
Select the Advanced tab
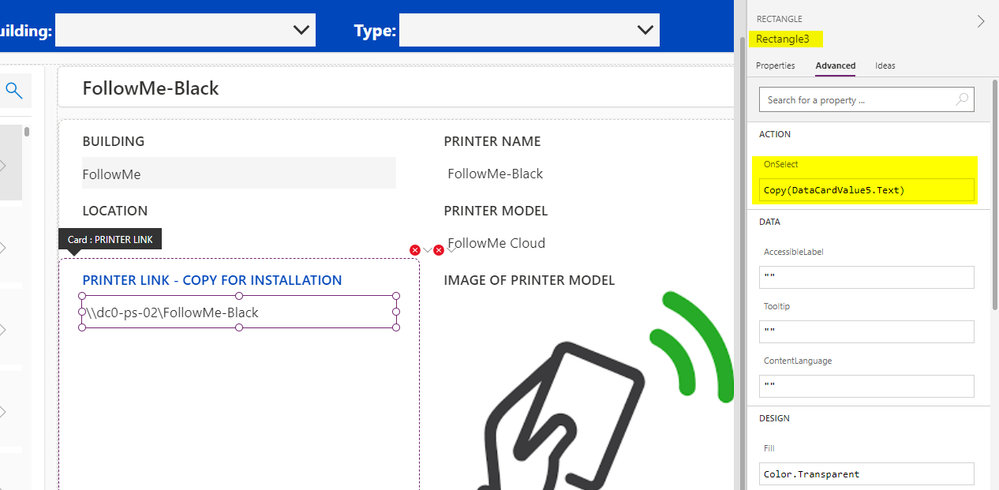(835, 66)
